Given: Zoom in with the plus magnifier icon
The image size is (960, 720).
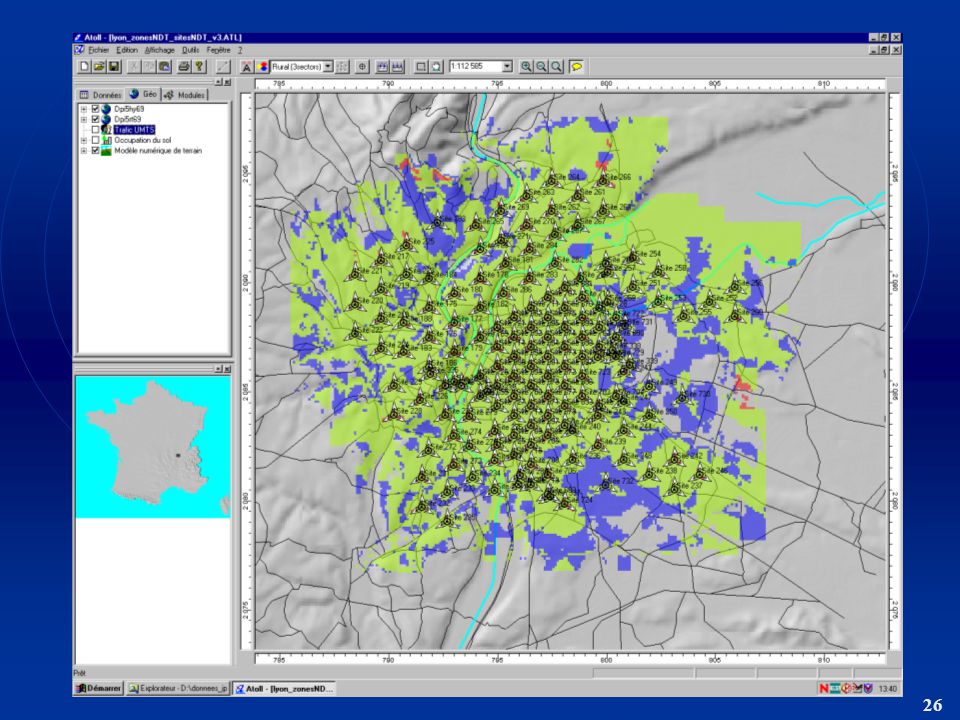Looking at the screenshot, I should pos(526,66).
